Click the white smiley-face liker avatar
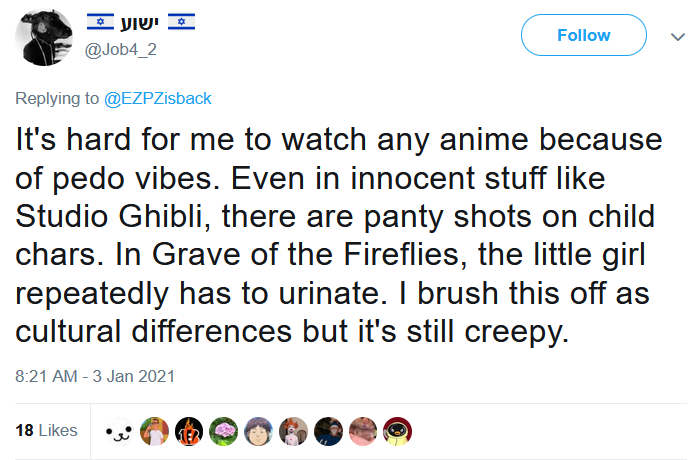 click(x=119, y=431)
